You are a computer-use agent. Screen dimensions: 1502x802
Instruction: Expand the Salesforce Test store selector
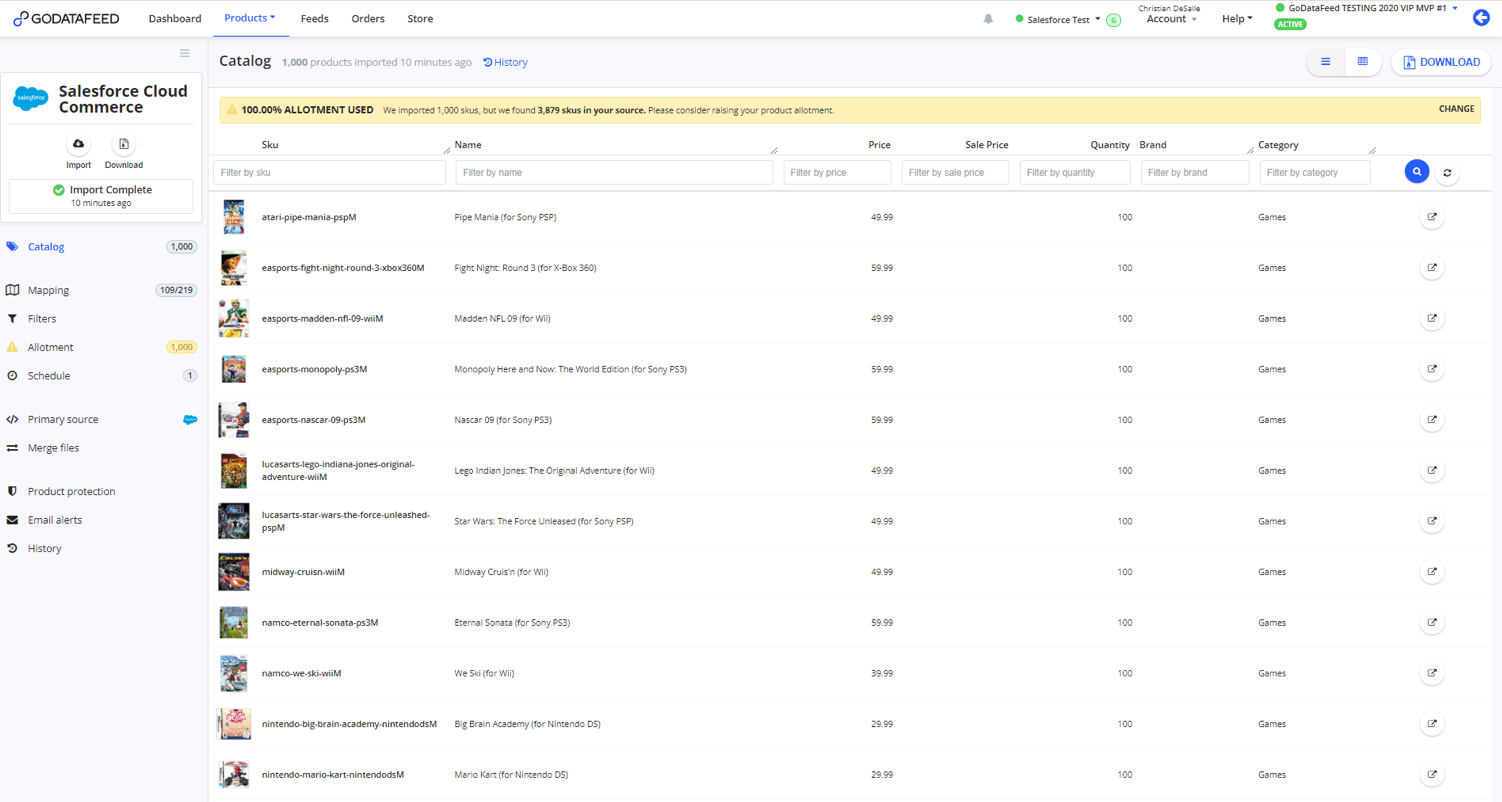point(1058,19)
